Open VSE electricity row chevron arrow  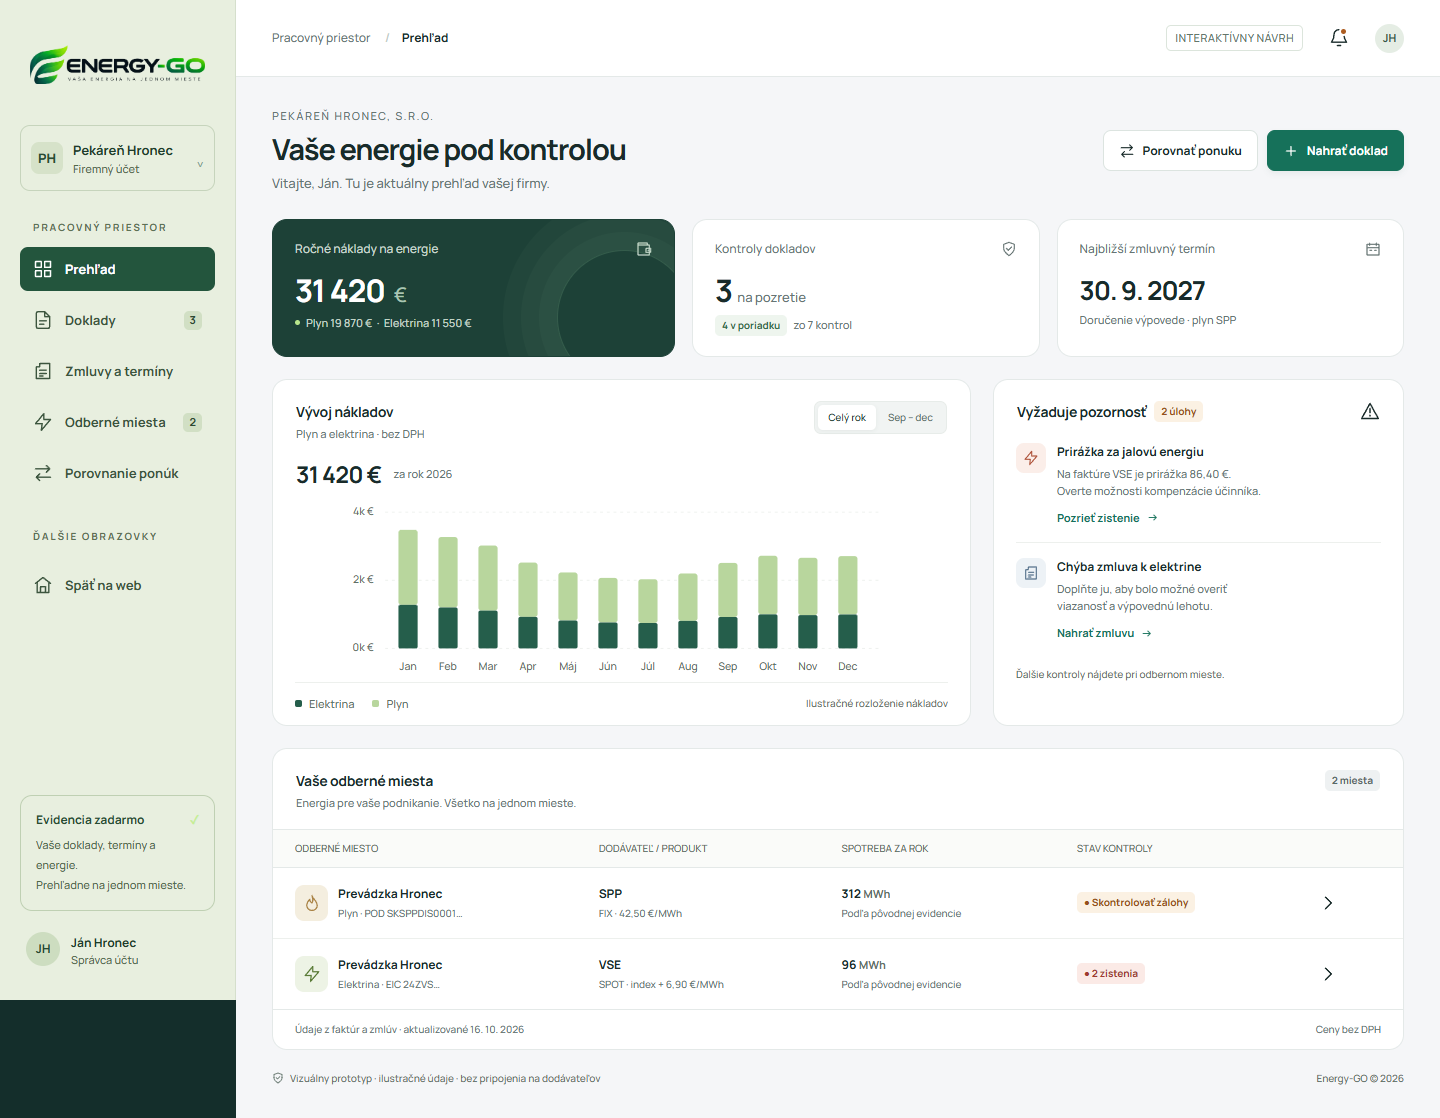tap(1328, 974)
